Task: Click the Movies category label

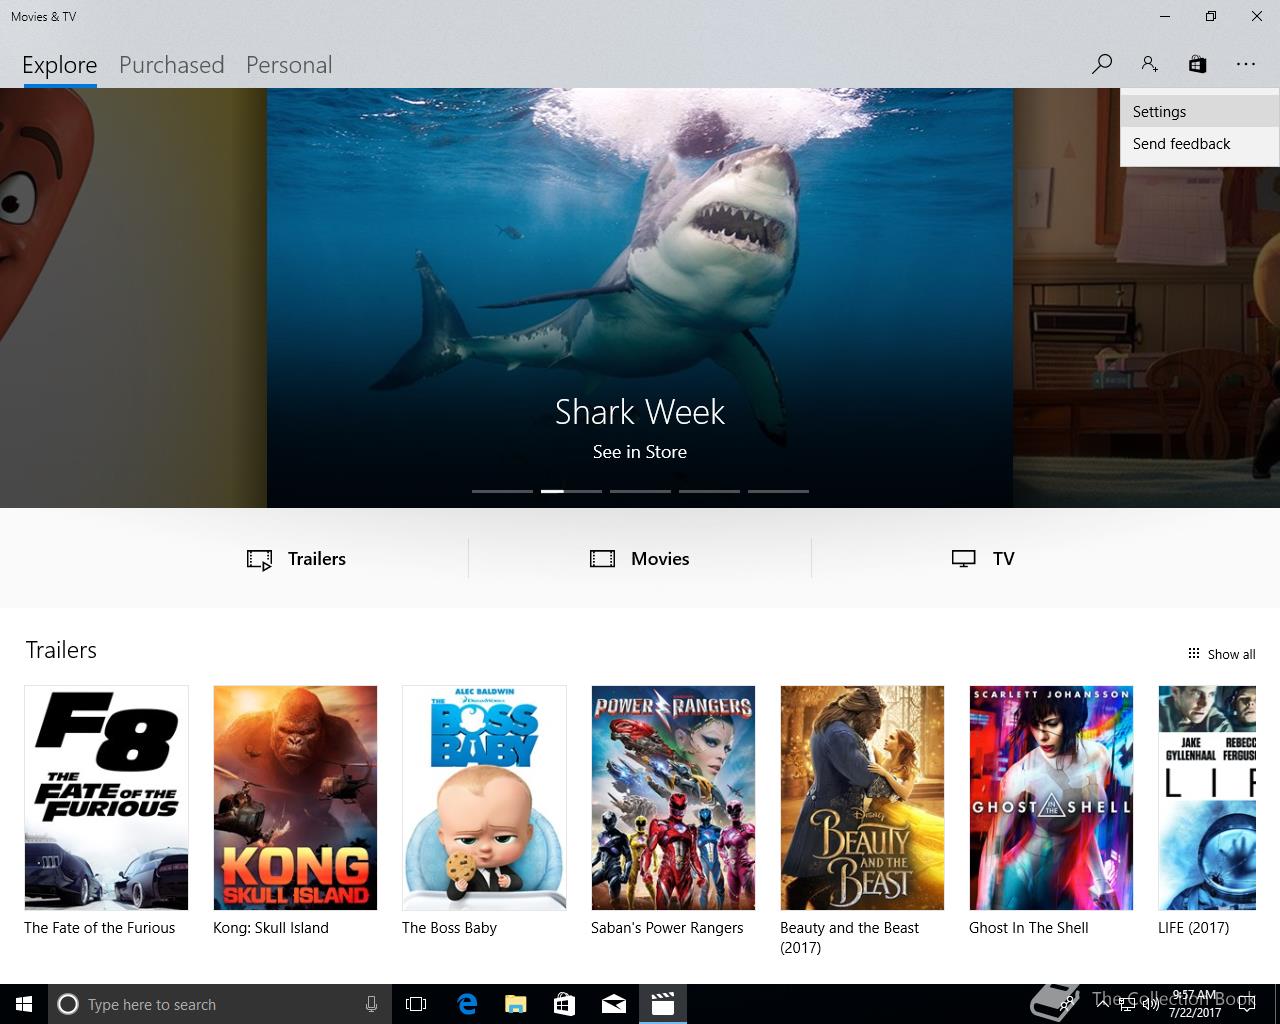Action: (x=660, y=559)
